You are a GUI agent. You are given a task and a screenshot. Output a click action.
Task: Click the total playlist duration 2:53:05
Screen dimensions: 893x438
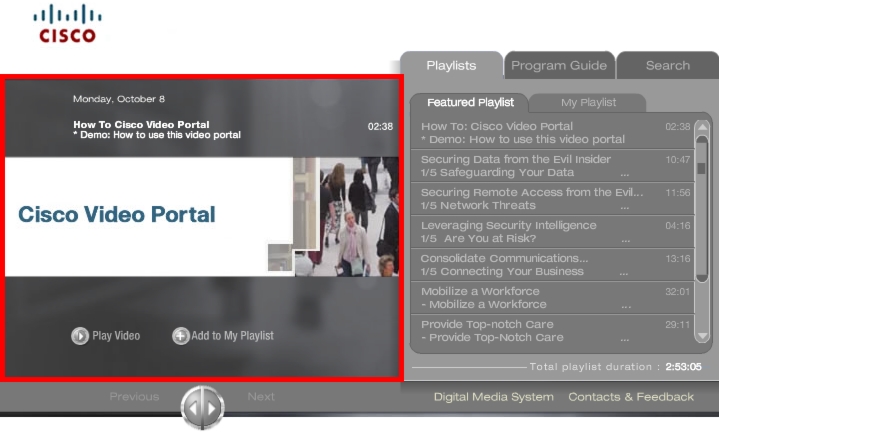[683, 367]
